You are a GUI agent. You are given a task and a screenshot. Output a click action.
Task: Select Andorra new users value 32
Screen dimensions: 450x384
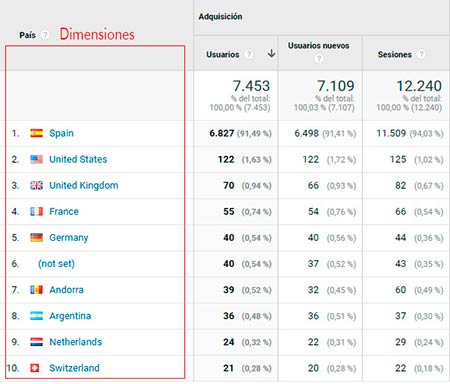(313, 290)
